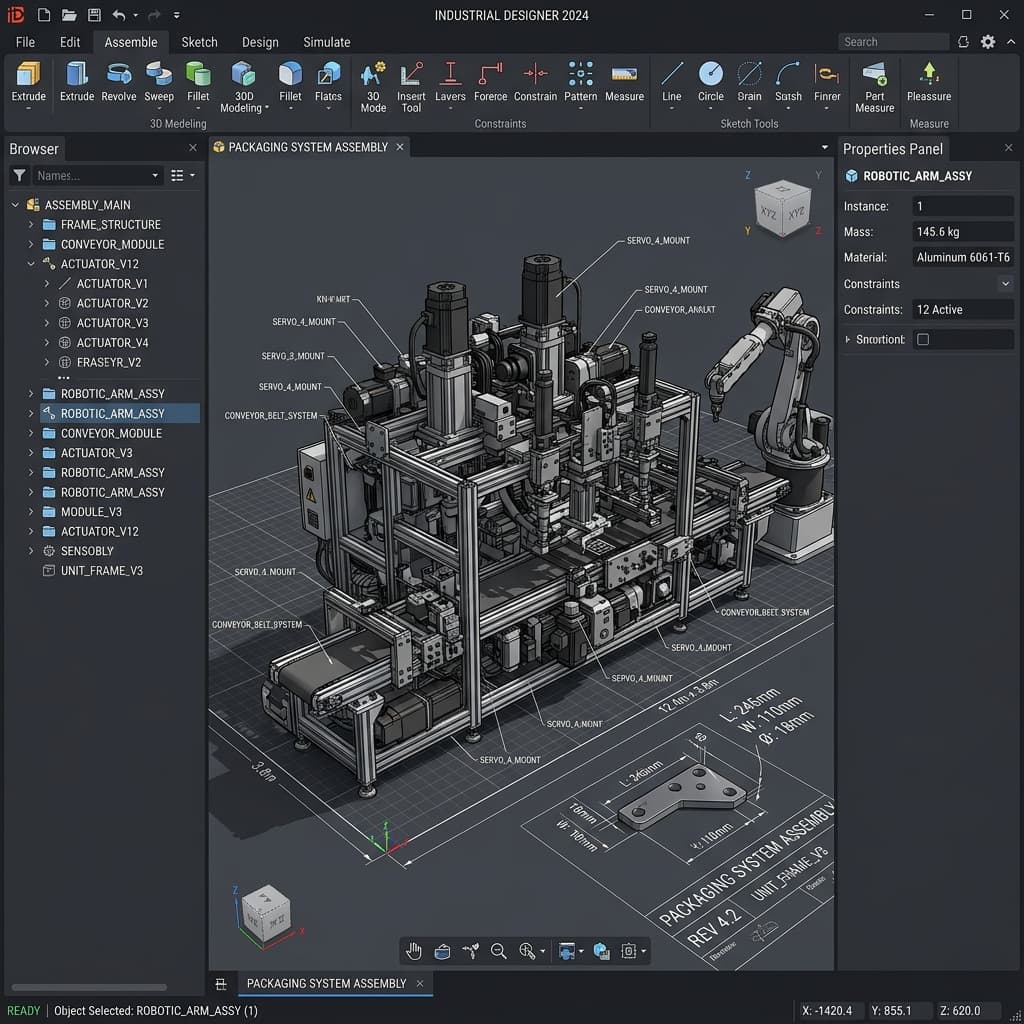Image resolution: width=1024 pixels, height=1024 pixels.
Task: Select the Revolve tool in ribbon
Action: [x=119, y=80]
